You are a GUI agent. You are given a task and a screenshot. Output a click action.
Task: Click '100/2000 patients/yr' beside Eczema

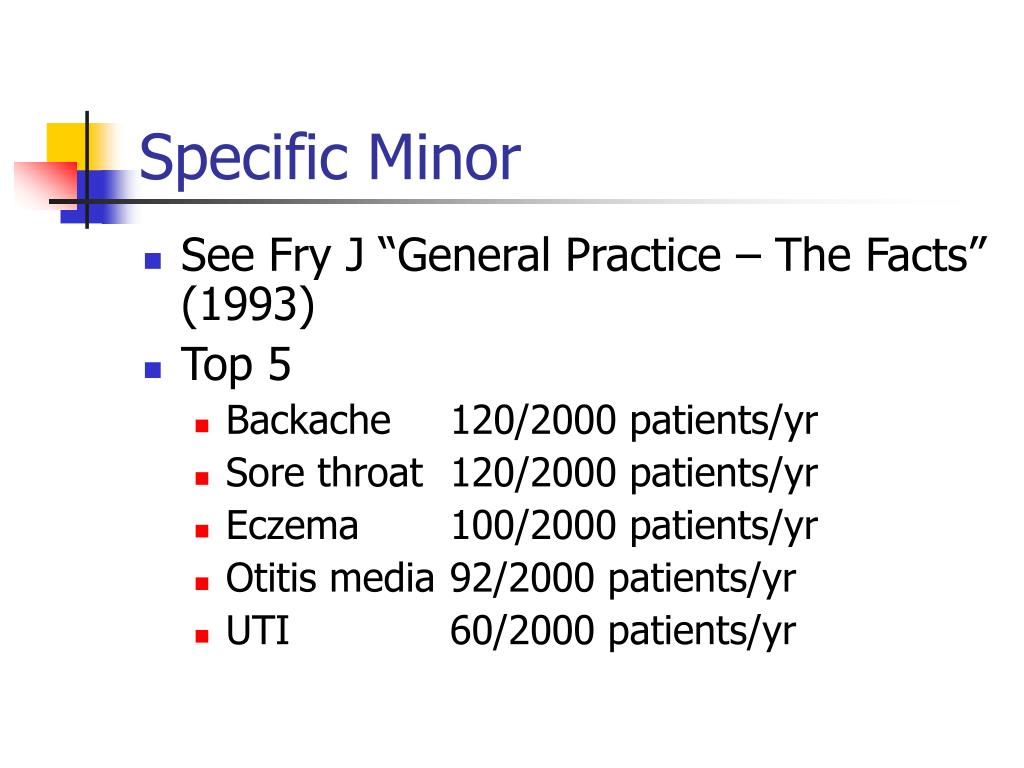coord(634,526)
